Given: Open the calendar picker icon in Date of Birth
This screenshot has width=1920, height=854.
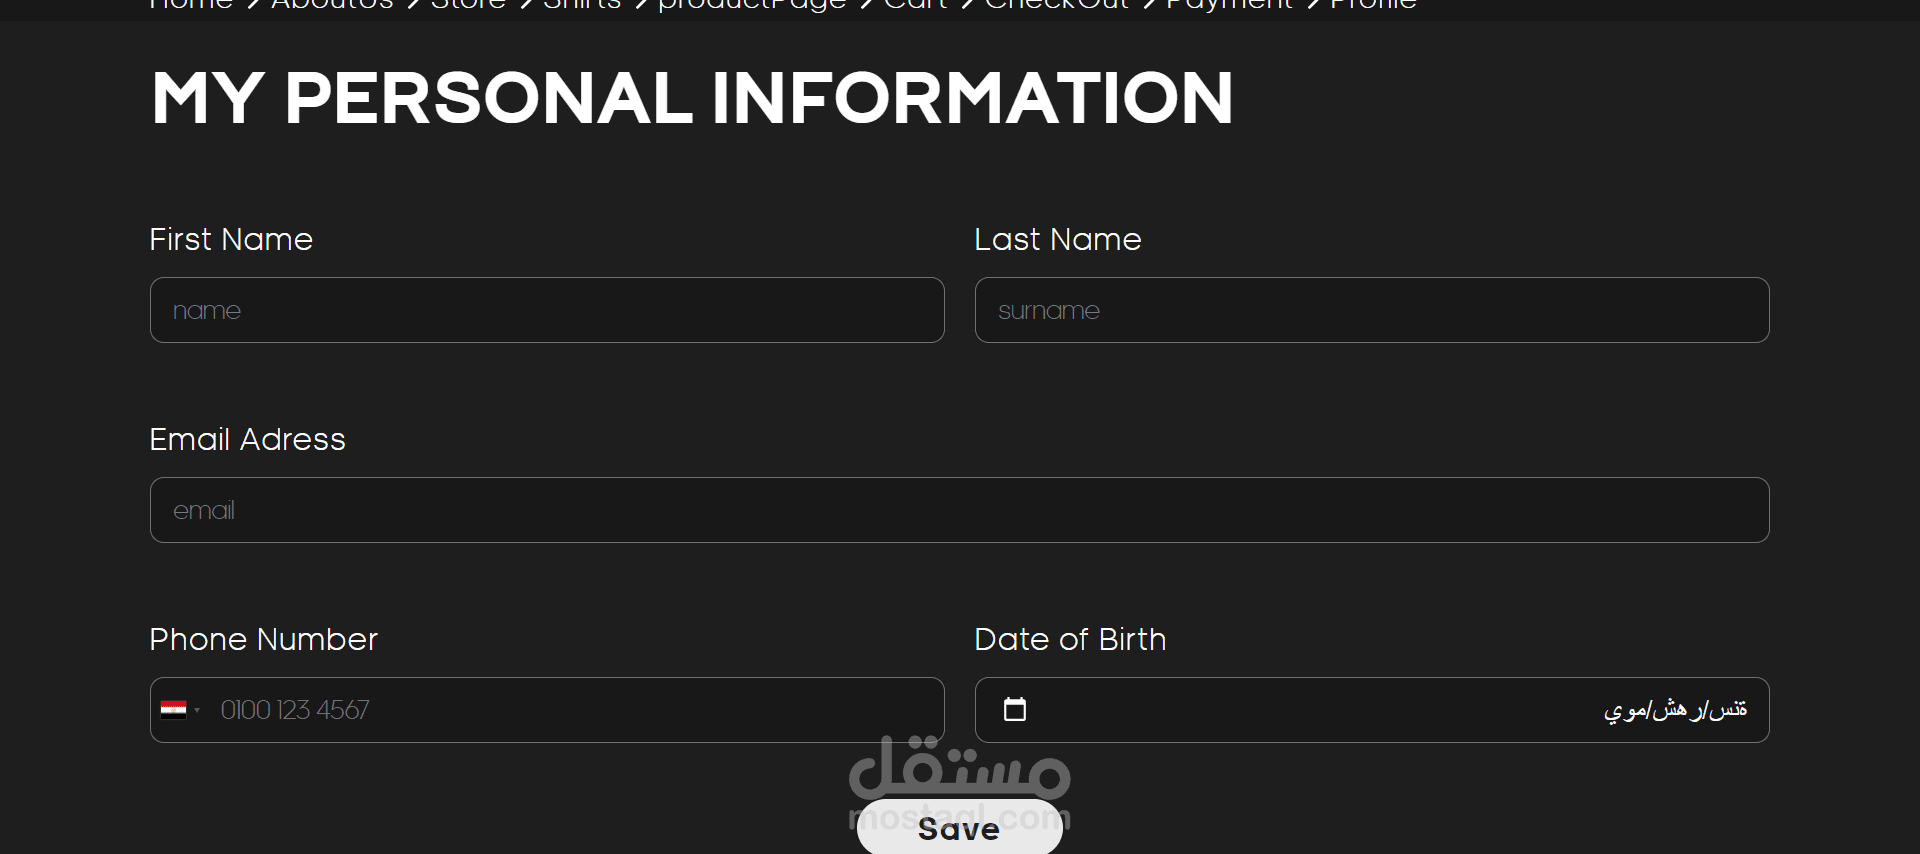Looking at the screenshot, I should coord(1015,709).
